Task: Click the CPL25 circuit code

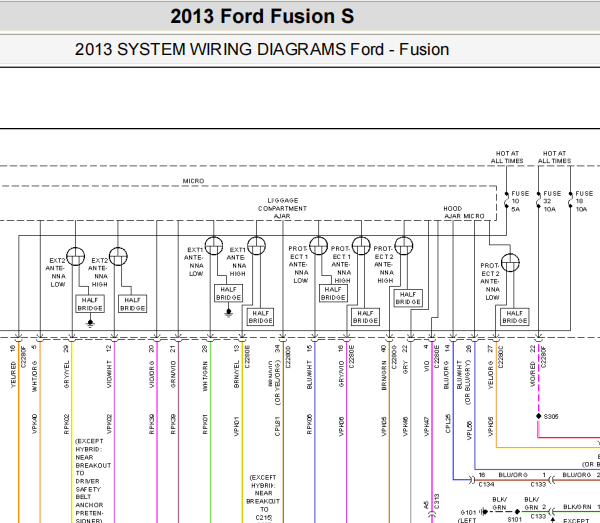Action: point(448,424)
